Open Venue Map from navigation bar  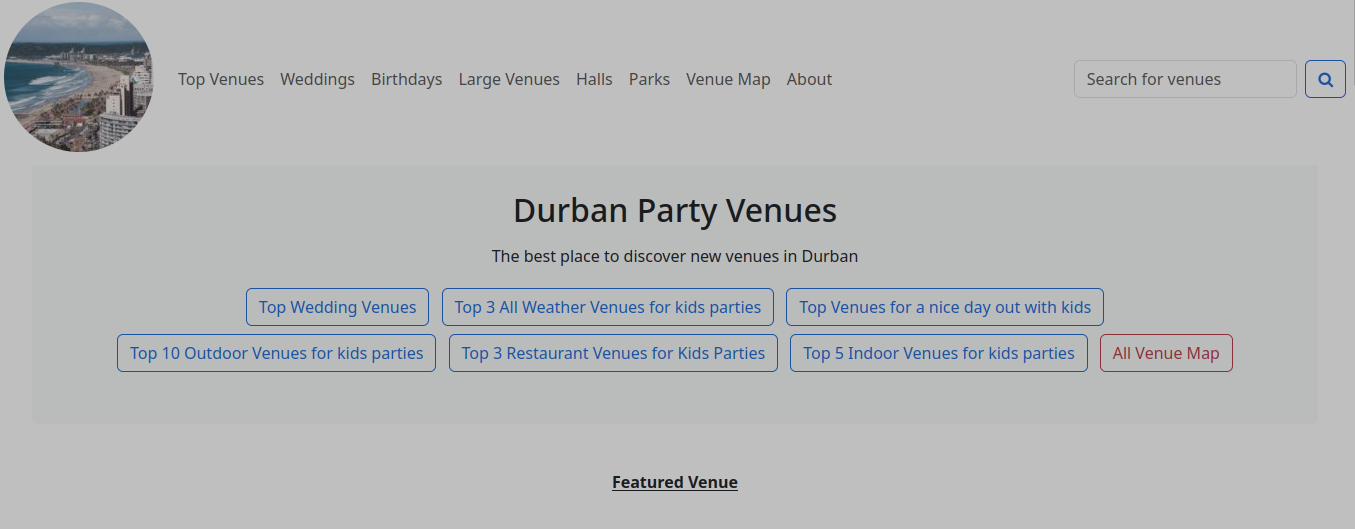[728, 79]
